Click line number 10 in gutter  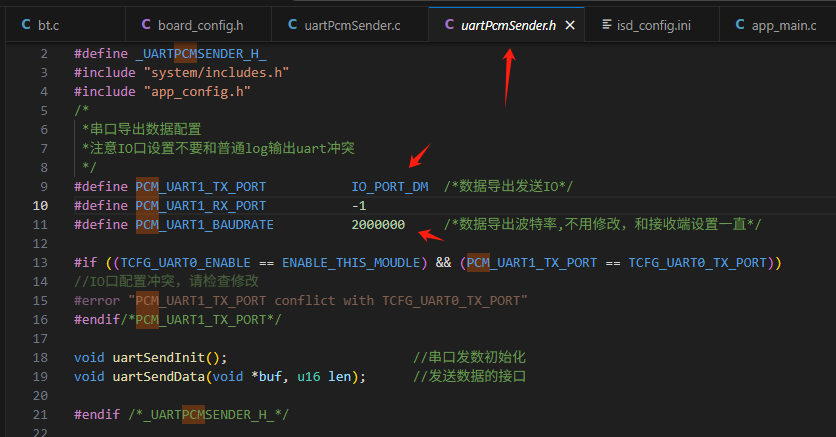tap(40, 206)
